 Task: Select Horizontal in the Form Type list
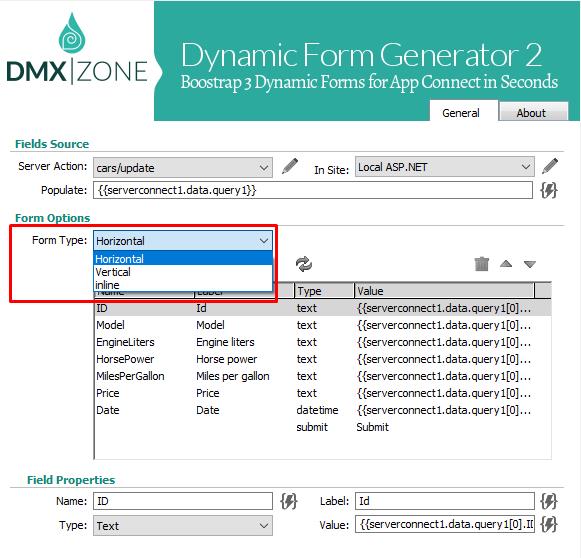pyautogui.click(x=183, y=259)
